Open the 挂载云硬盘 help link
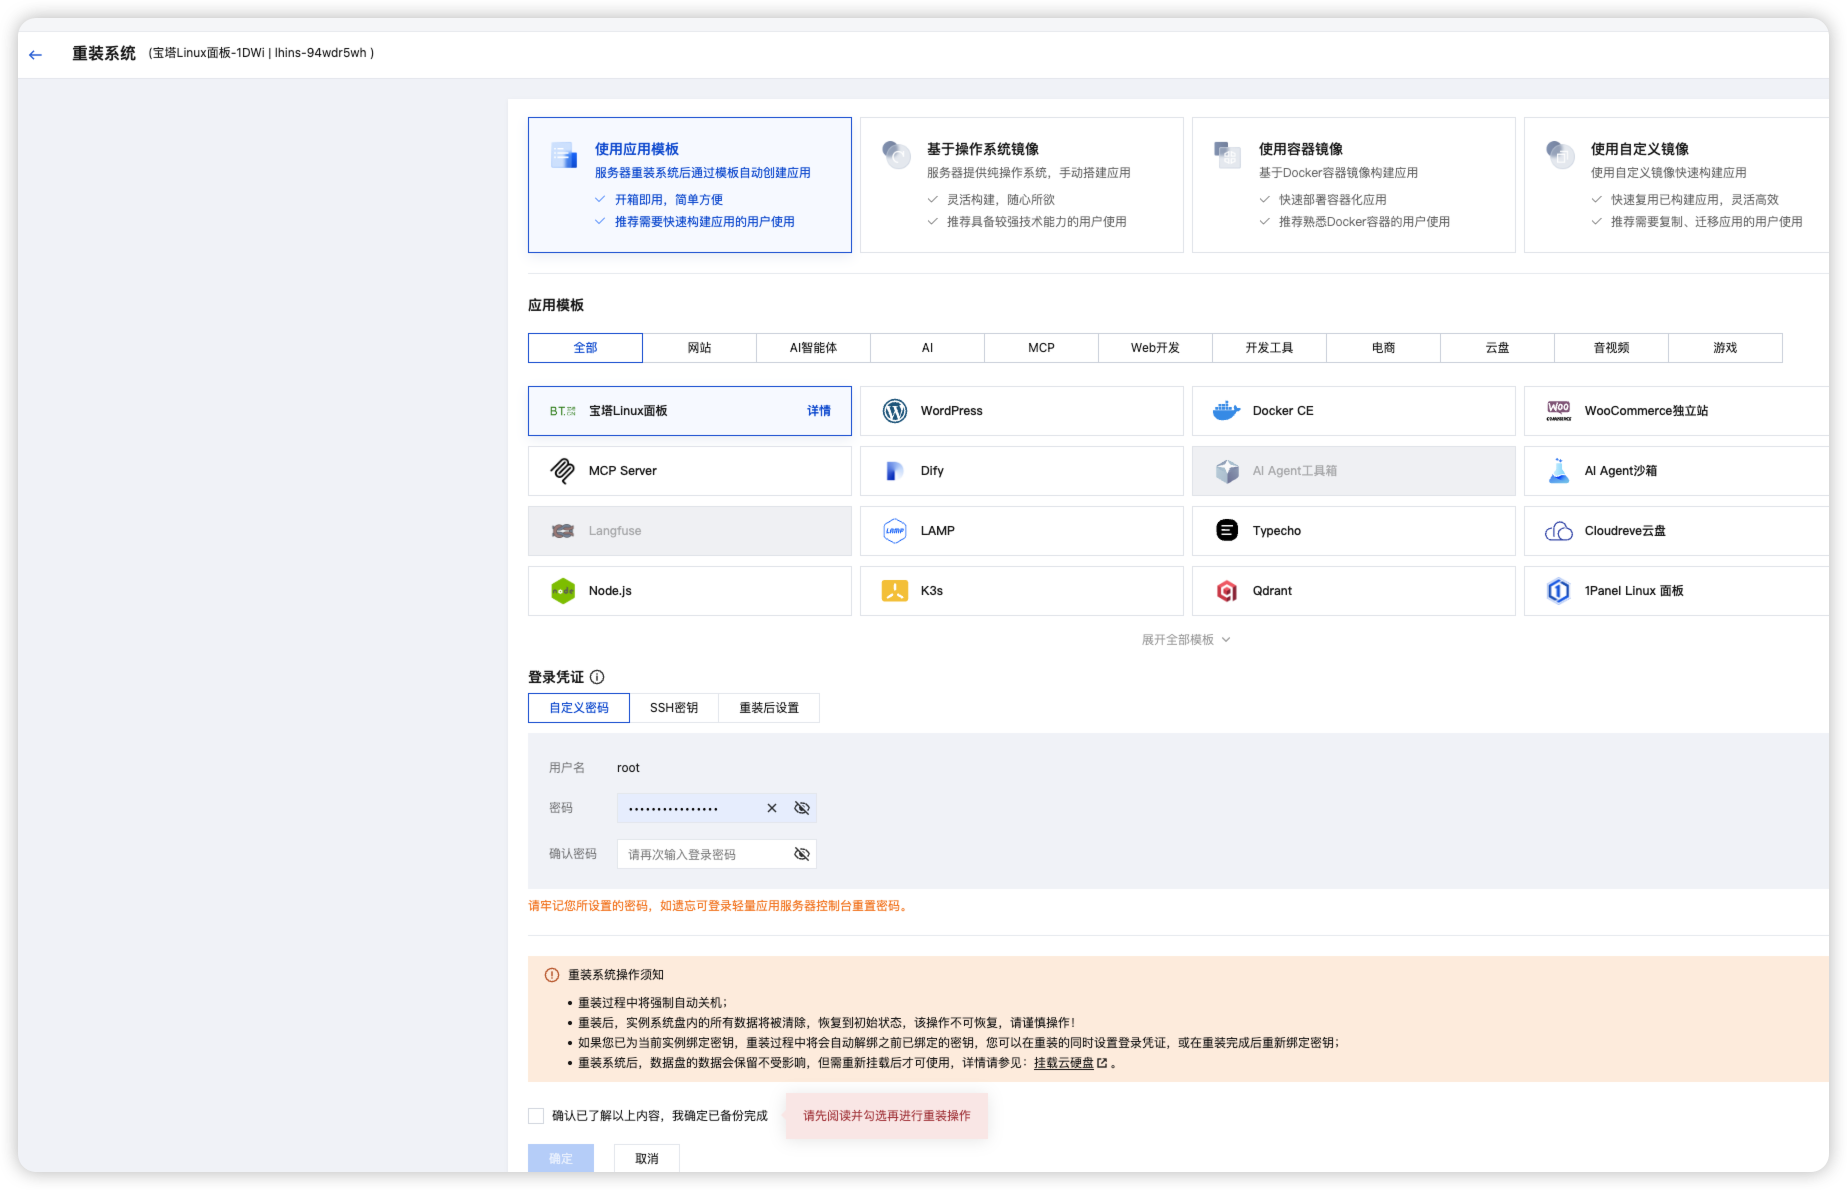The image size is (1847, 1190). pos(1064,1063)
